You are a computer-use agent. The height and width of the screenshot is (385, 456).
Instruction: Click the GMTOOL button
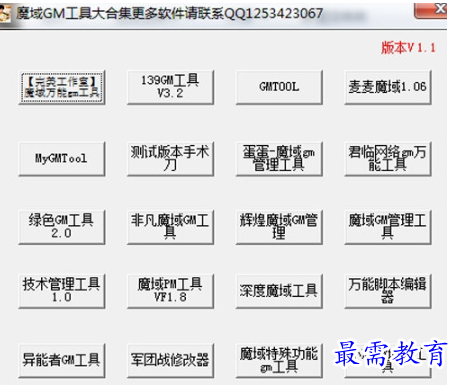click(279, 87)
